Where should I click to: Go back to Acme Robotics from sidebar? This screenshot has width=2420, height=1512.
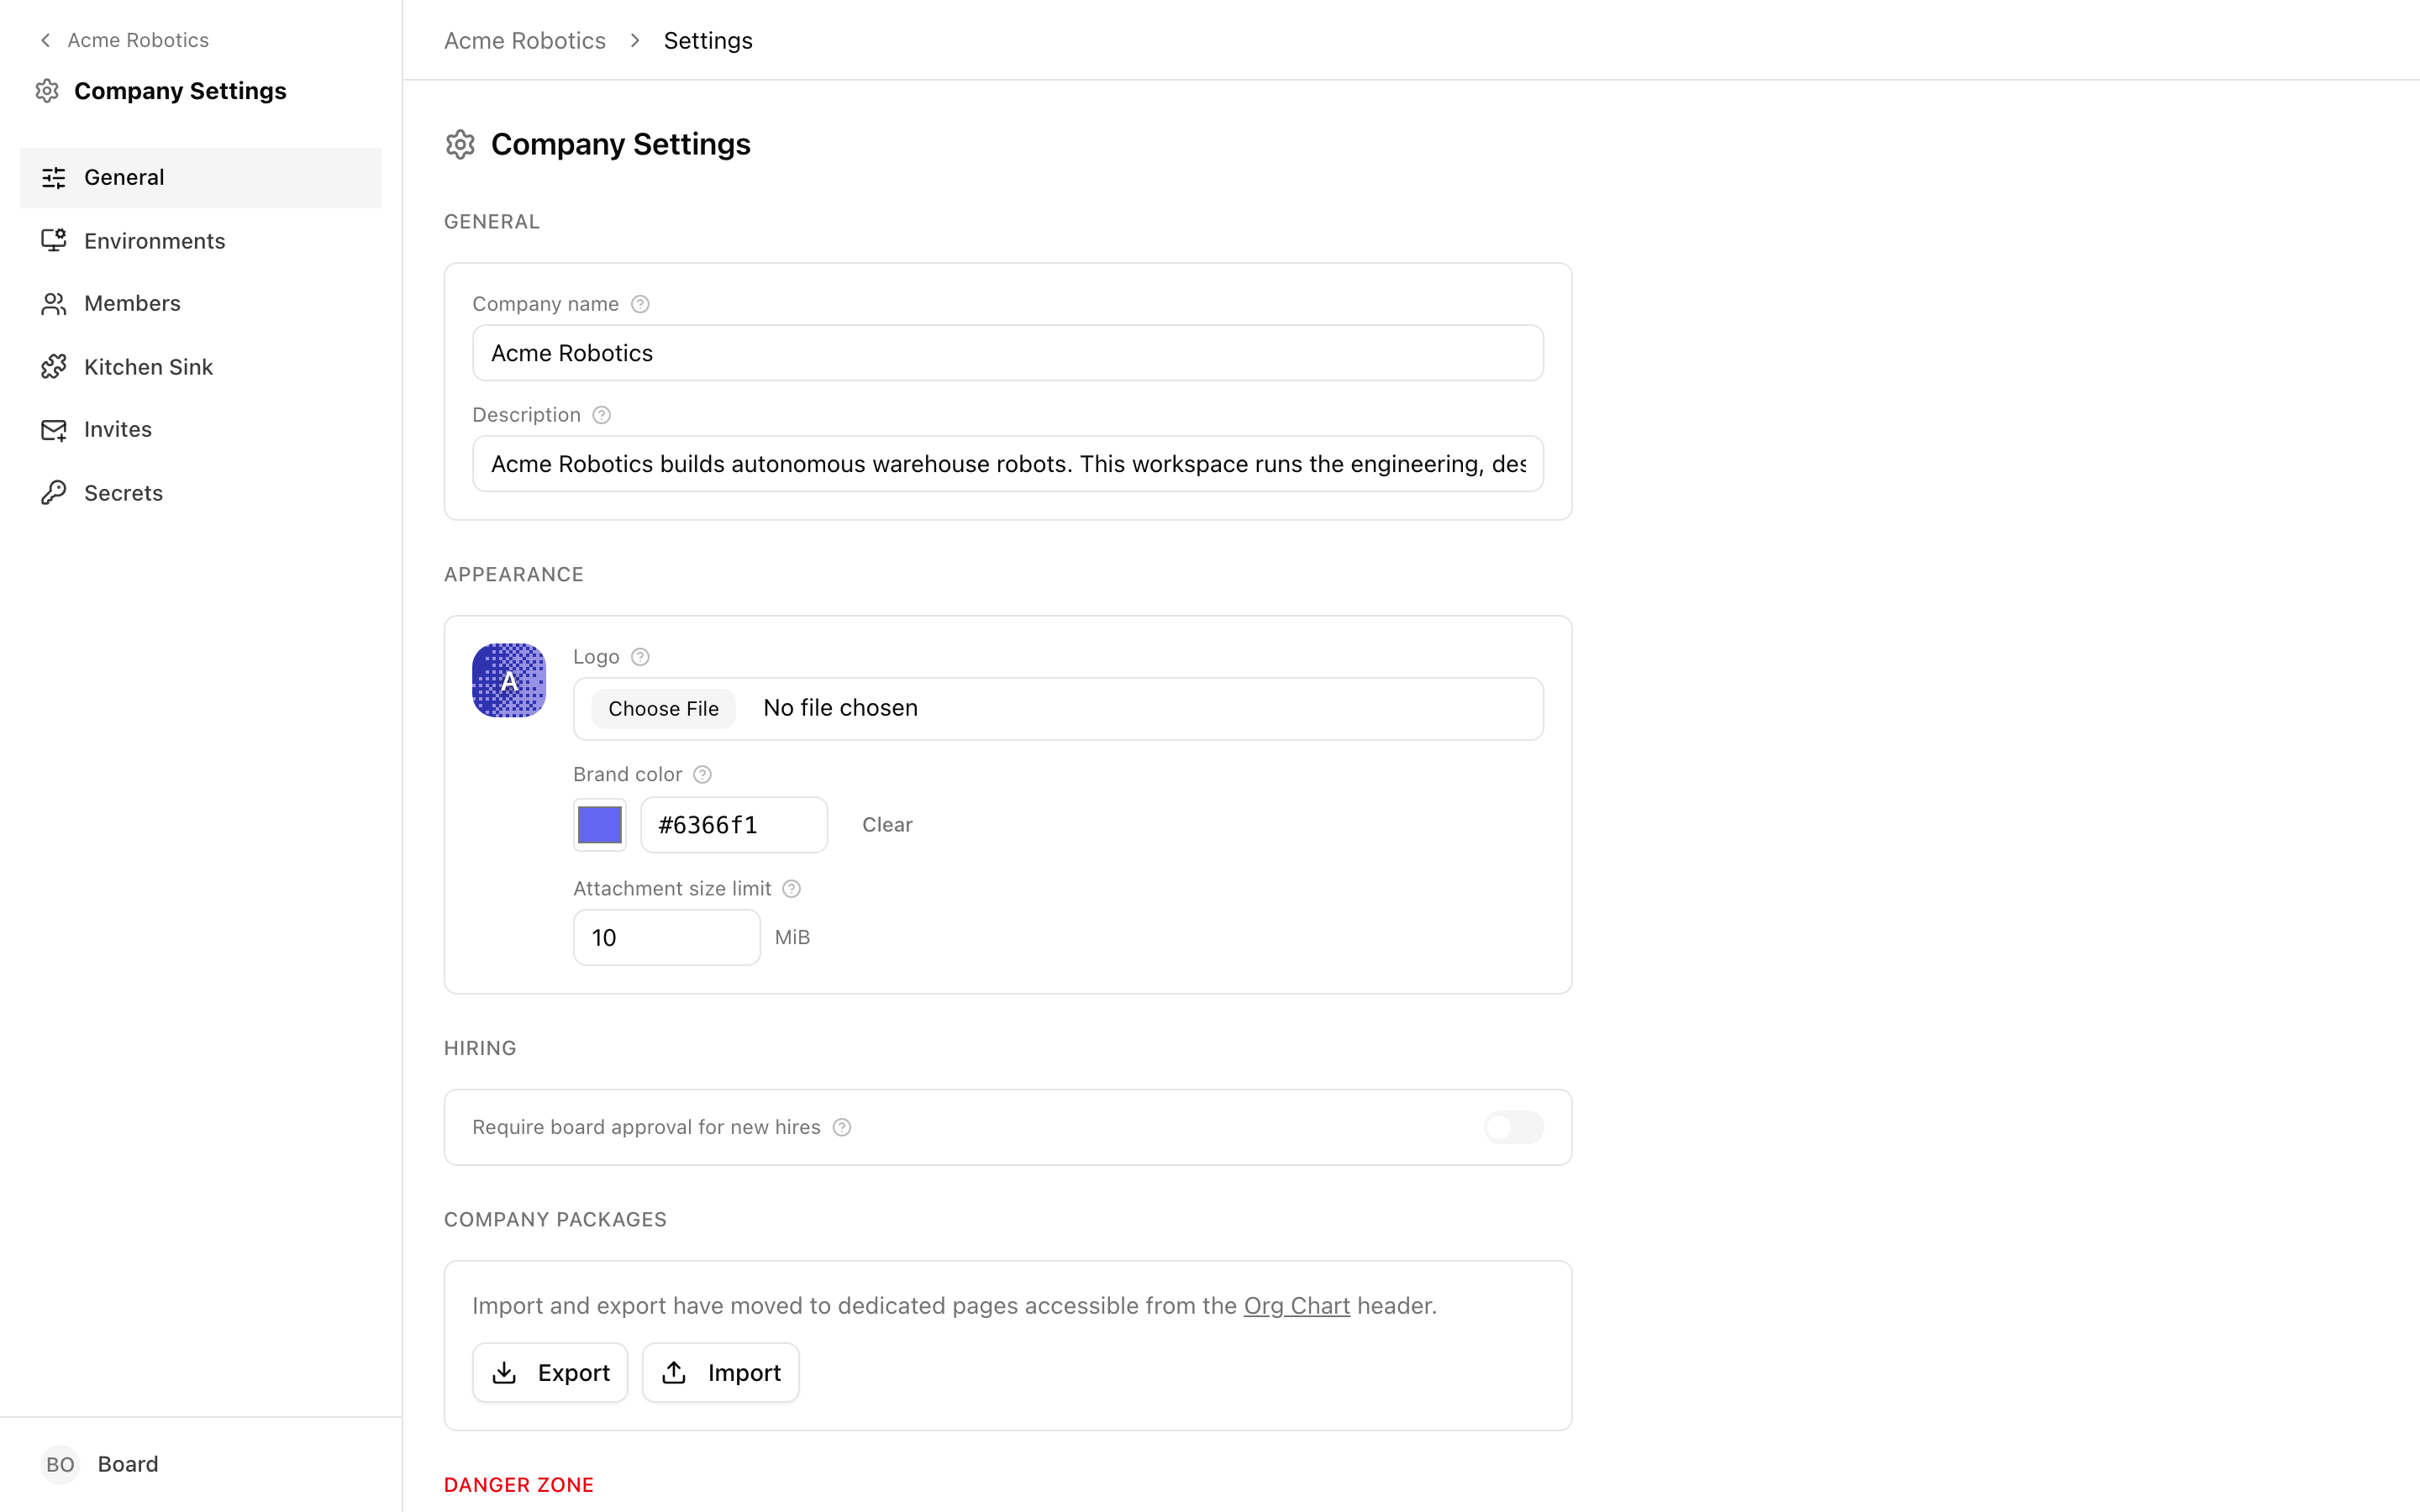125,40
